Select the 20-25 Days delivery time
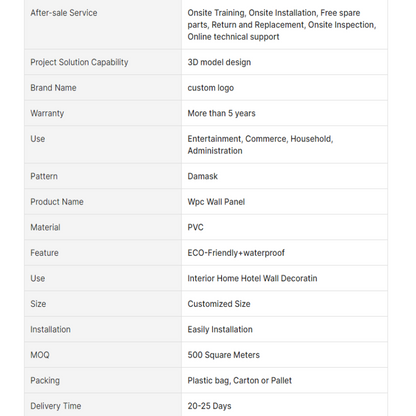Screen dimensions: 416x416 (x=209, y=406)
